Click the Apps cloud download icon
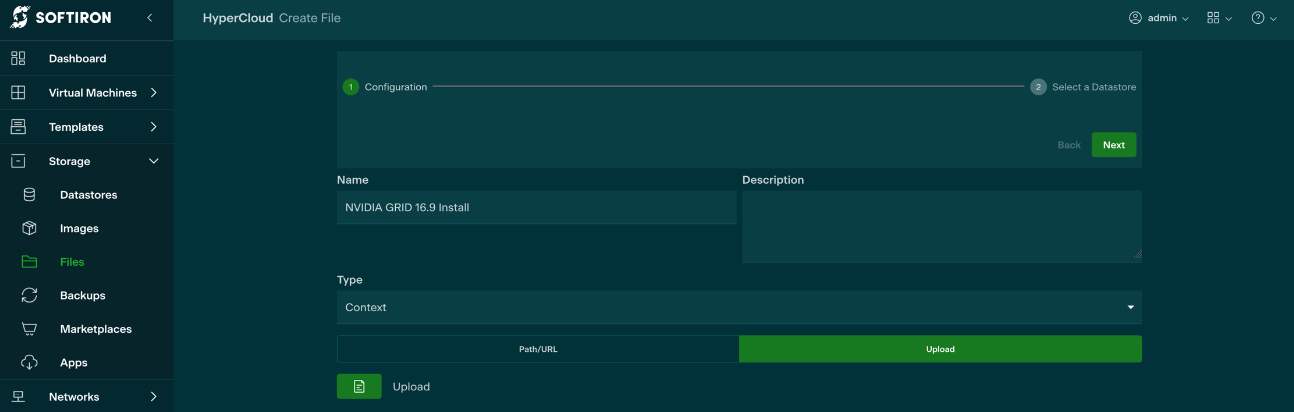The width and height of the screenshot is (1294, 412). pyautogui.click(x=29, y=362)
